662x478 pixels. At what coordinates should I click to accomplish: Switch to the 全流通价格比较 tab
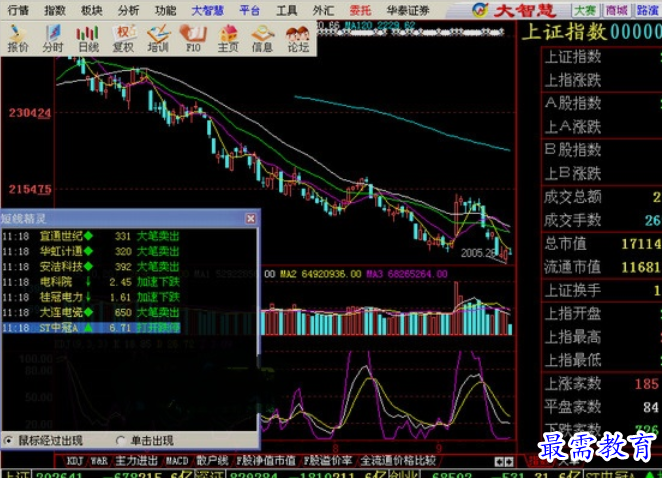pyautogui.click(x=398, y=461)
